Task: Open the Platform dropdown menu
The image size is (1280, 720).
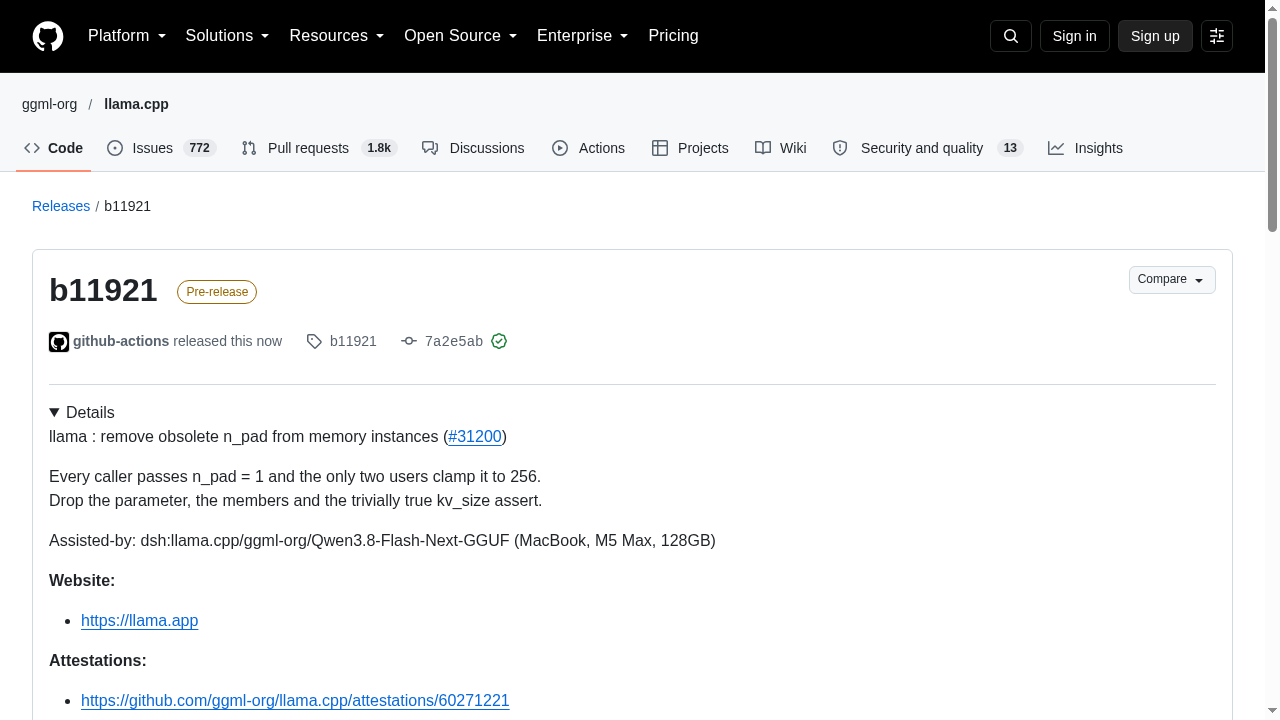Action: click(127, 36)
